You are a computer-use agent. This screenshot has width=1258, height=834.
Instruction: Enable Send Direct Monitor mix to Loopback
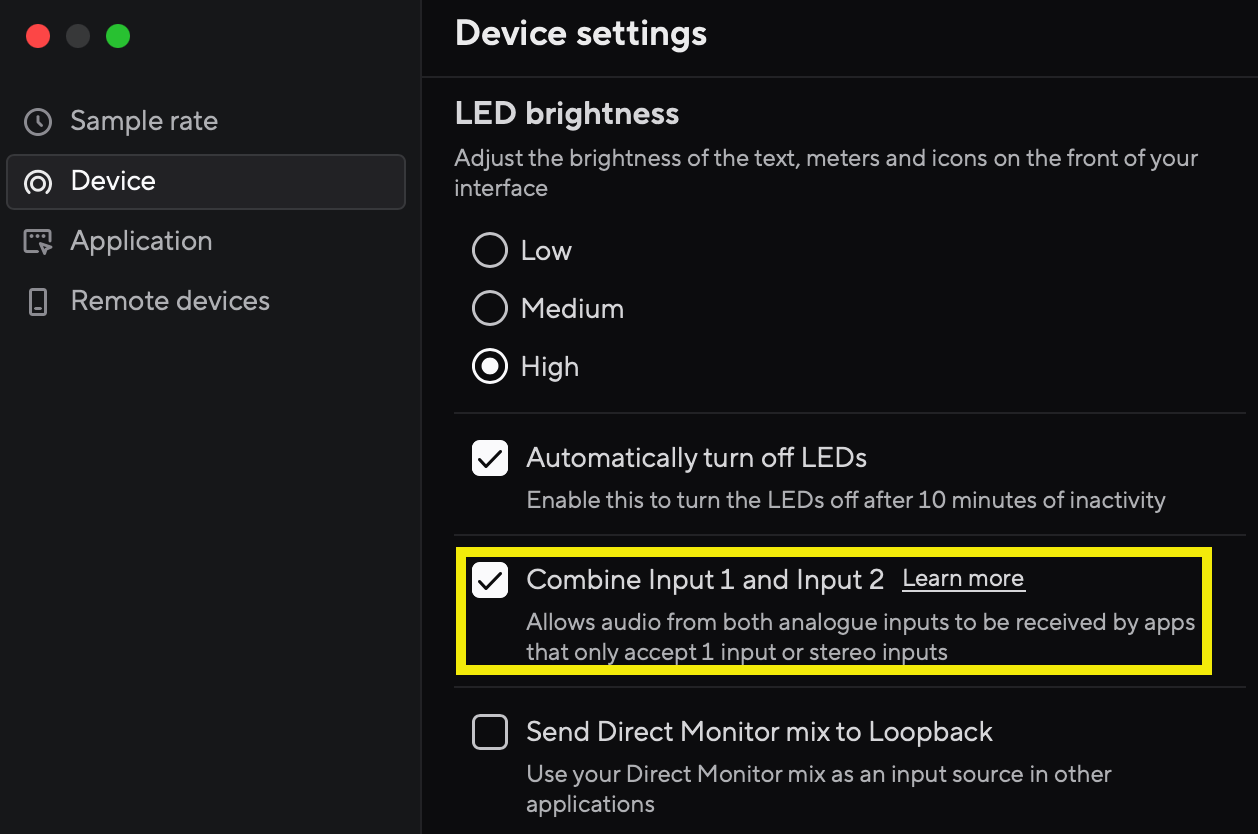490,733
